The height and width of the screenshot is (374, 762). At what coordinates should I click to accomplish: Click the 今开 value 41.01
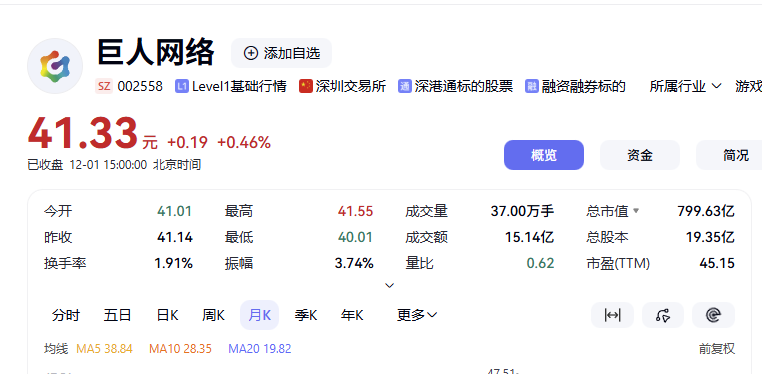tap(174, 211)
